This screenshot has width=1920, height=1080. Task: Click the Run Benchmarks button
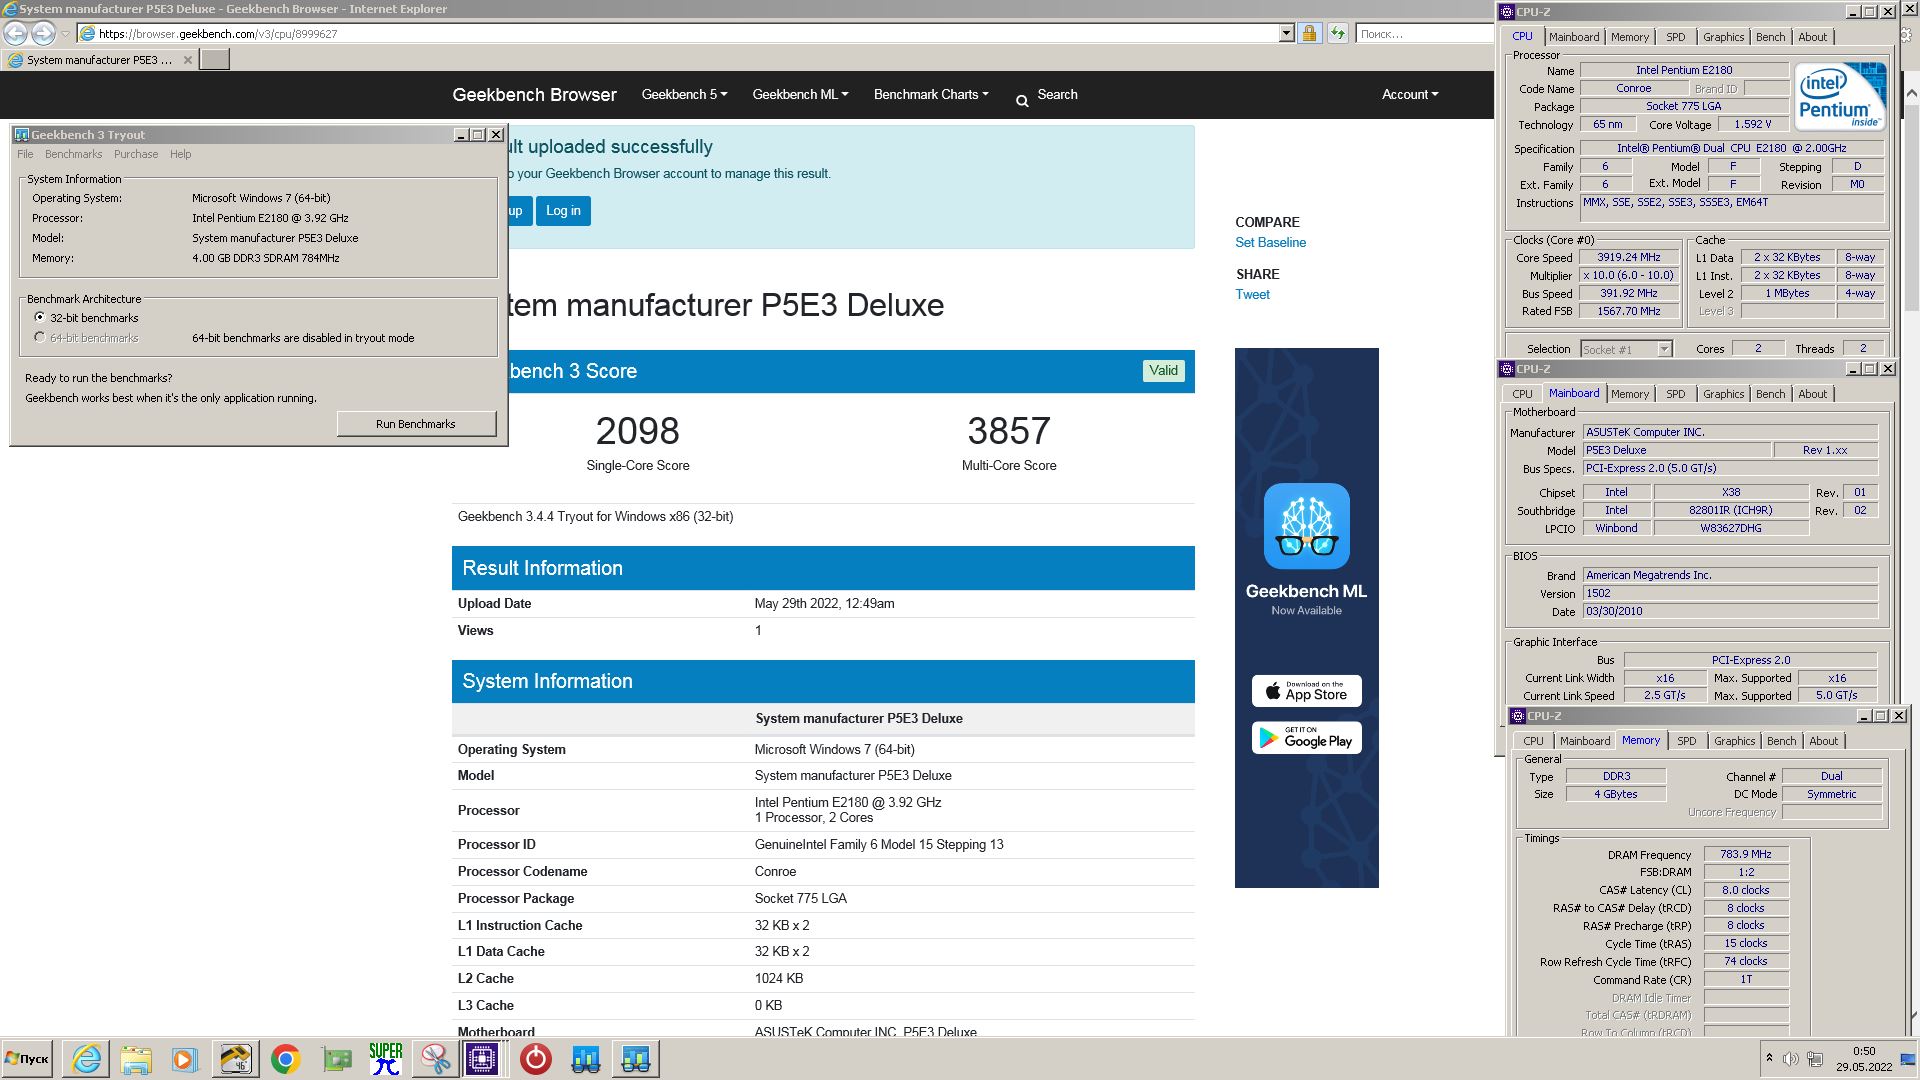415,424
